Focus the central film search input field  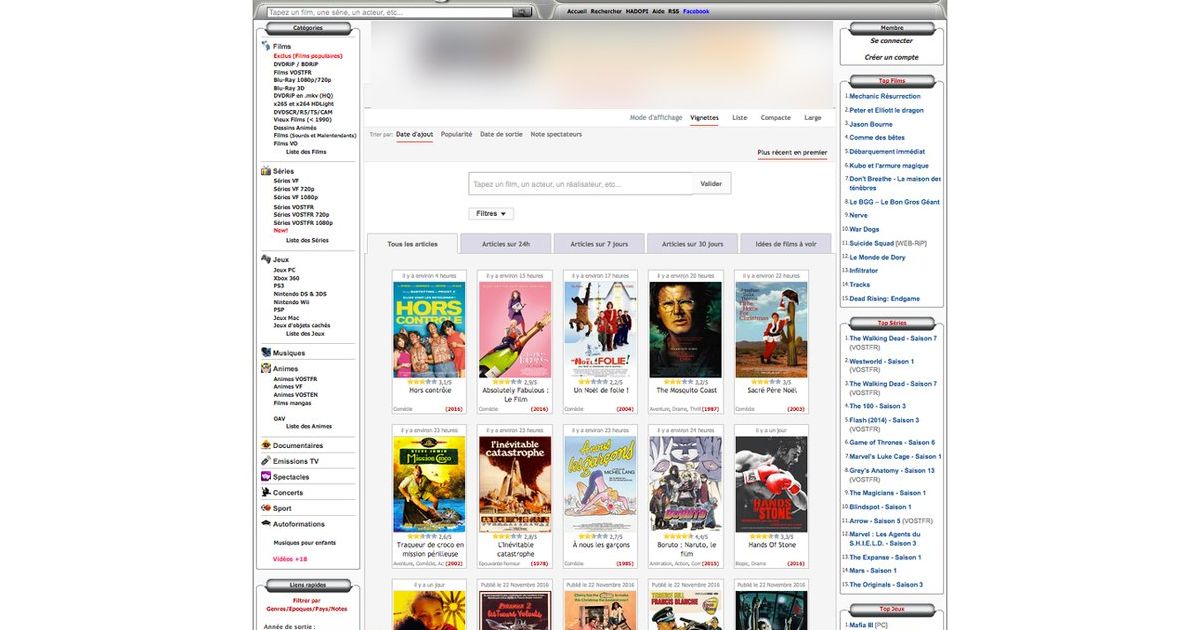[x=580, y=184]
